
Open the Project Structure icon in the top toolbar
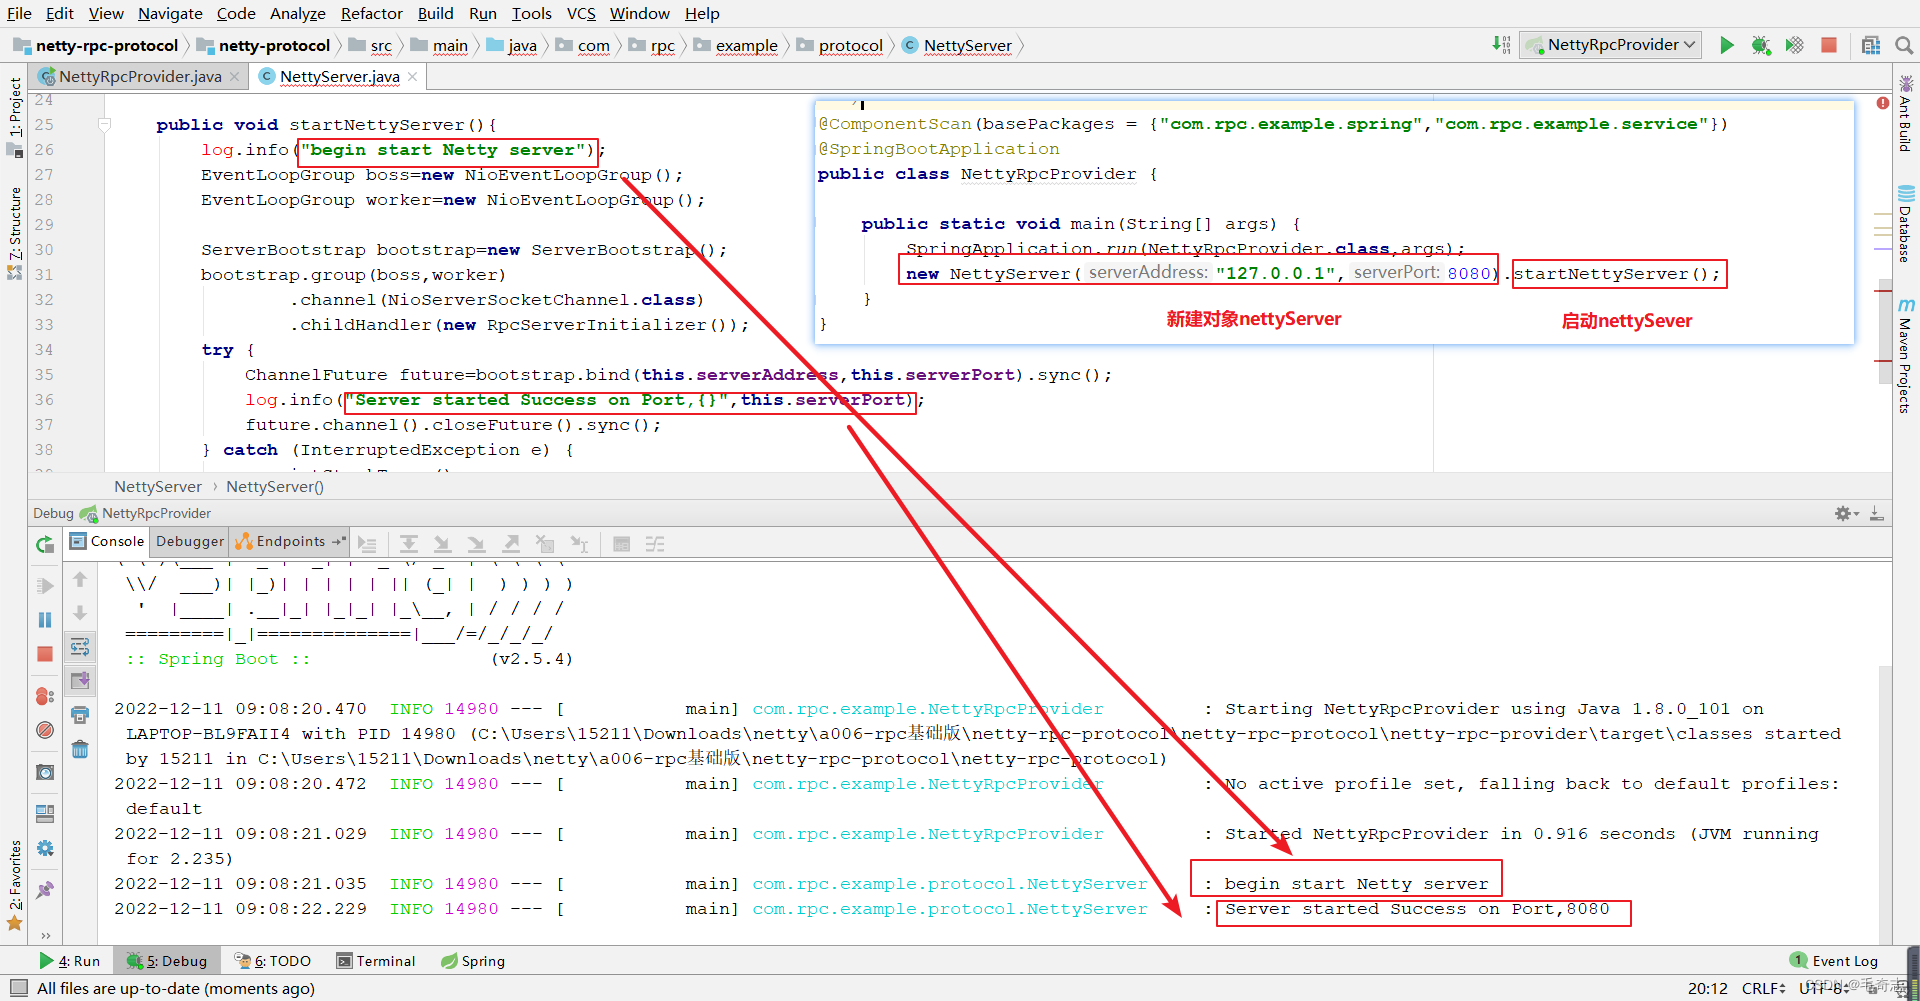1871,45
